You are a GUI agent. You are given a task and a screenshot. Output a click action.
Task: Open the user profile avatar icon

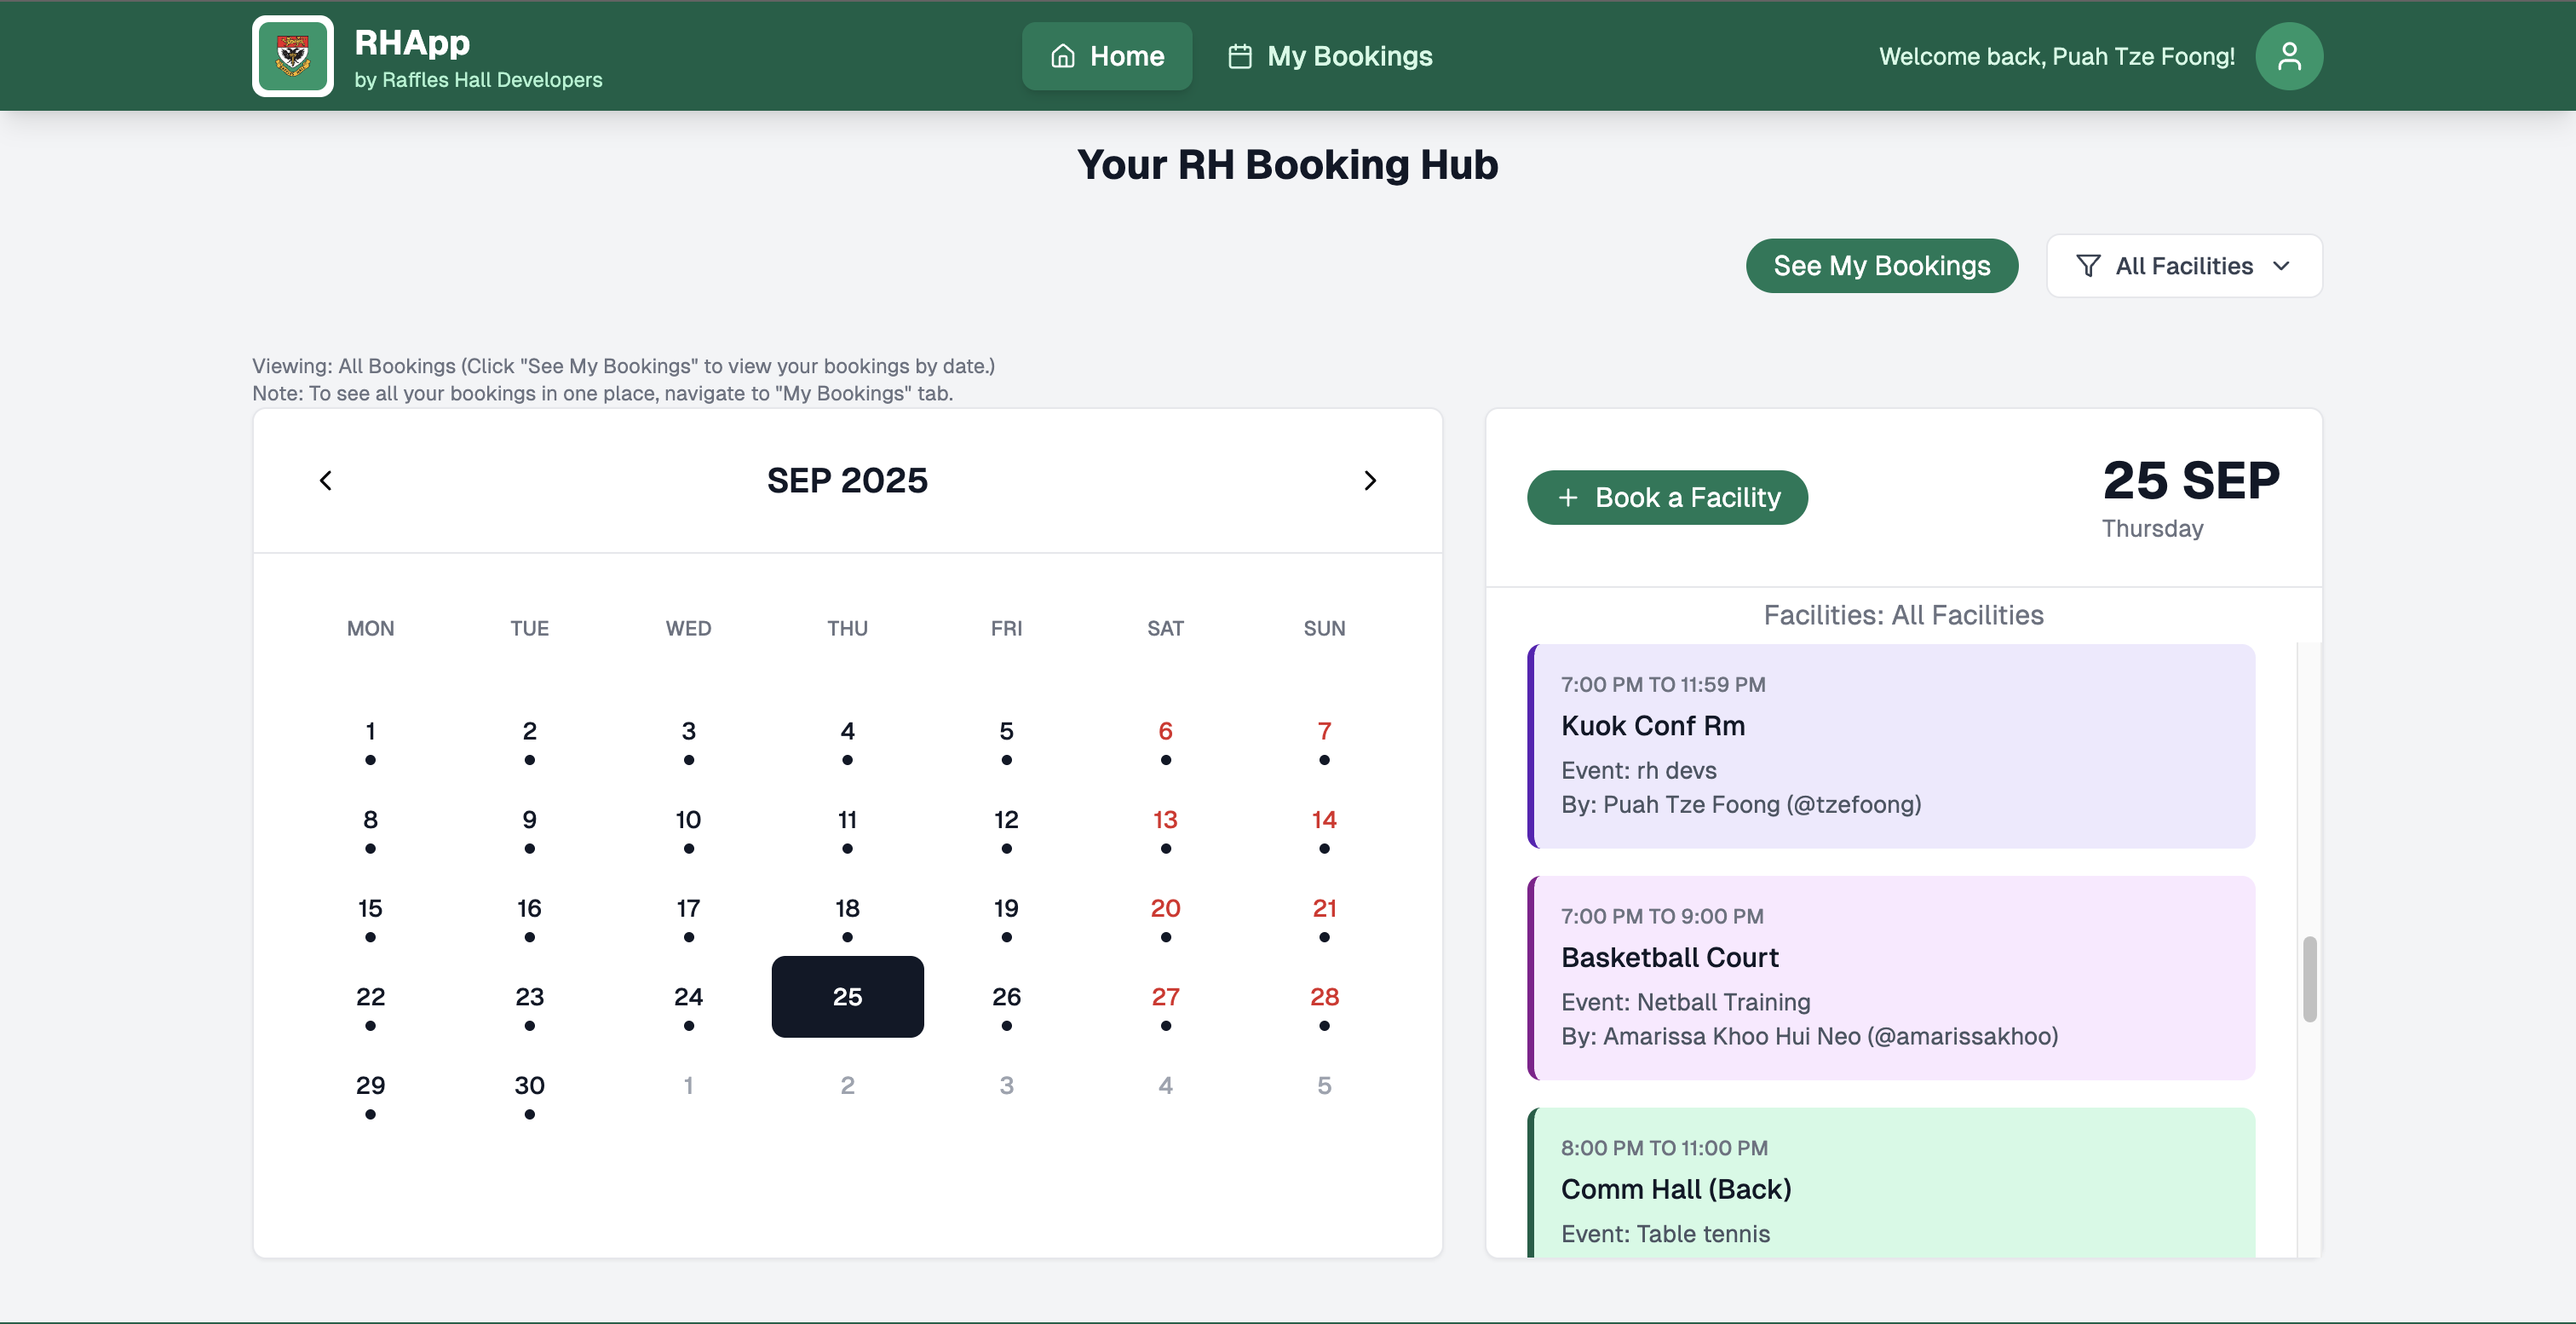click(x=2288, y=56)
